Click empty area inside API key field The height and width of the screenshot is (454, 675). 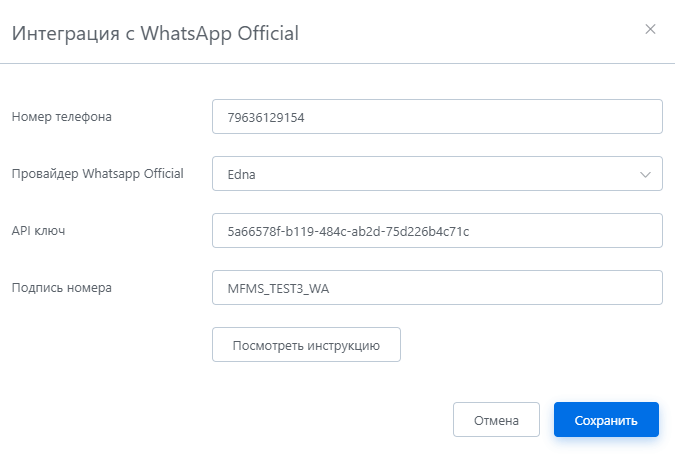click(564, 231)
